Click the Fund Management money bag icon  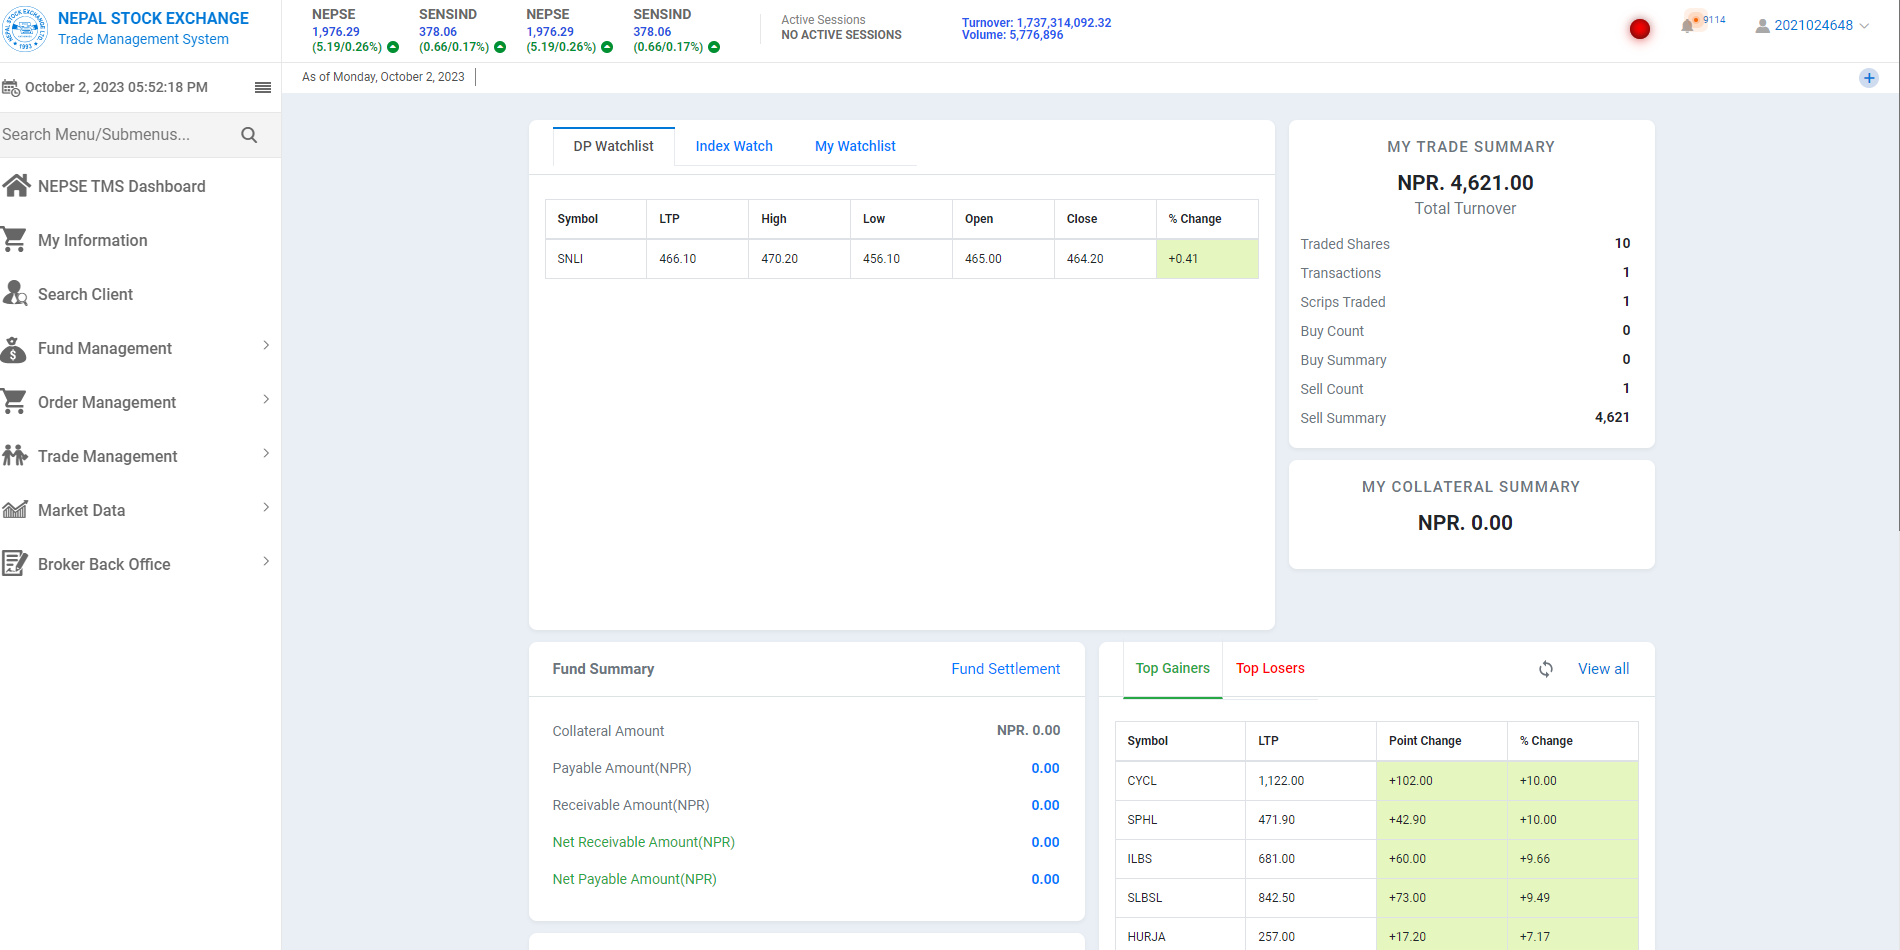[x=14, y=348]
